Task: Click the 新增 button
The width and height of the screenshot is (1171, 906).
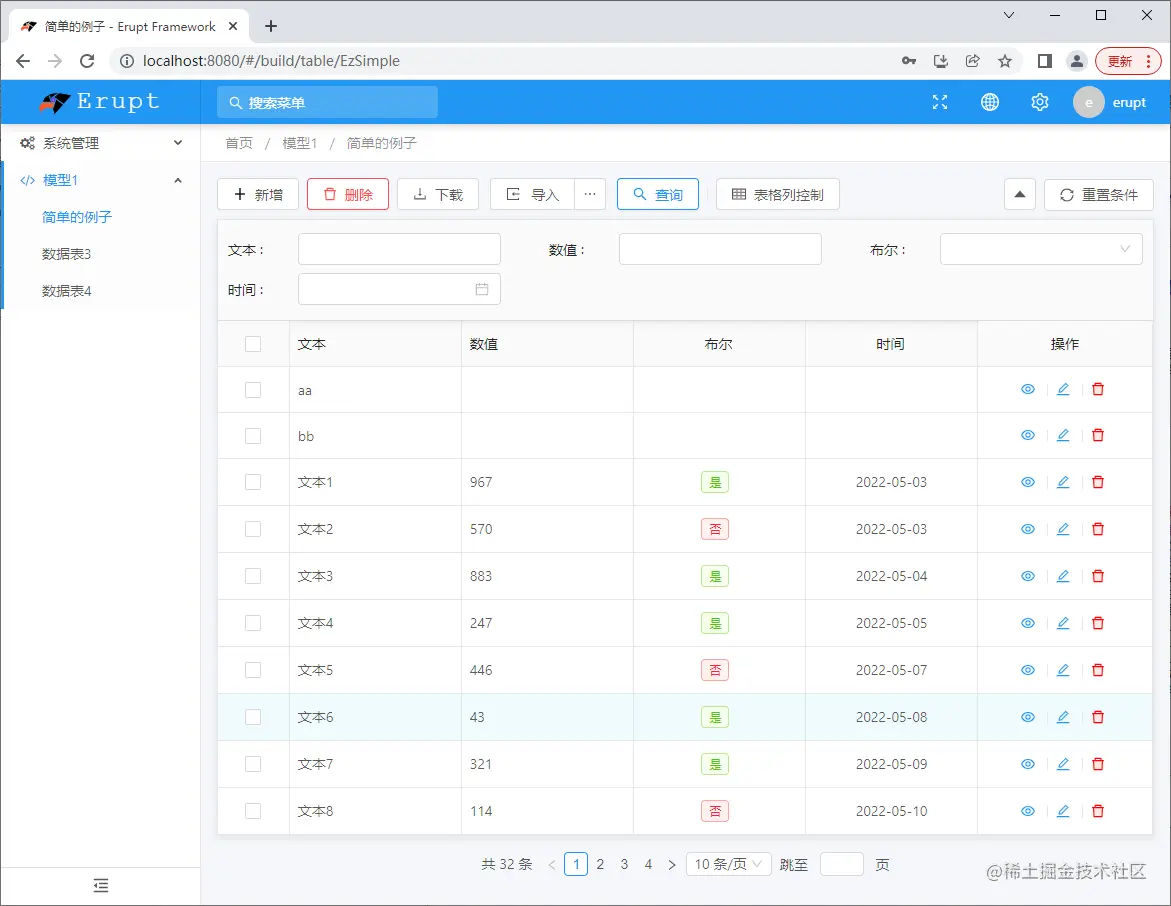Action: (258, 194)
